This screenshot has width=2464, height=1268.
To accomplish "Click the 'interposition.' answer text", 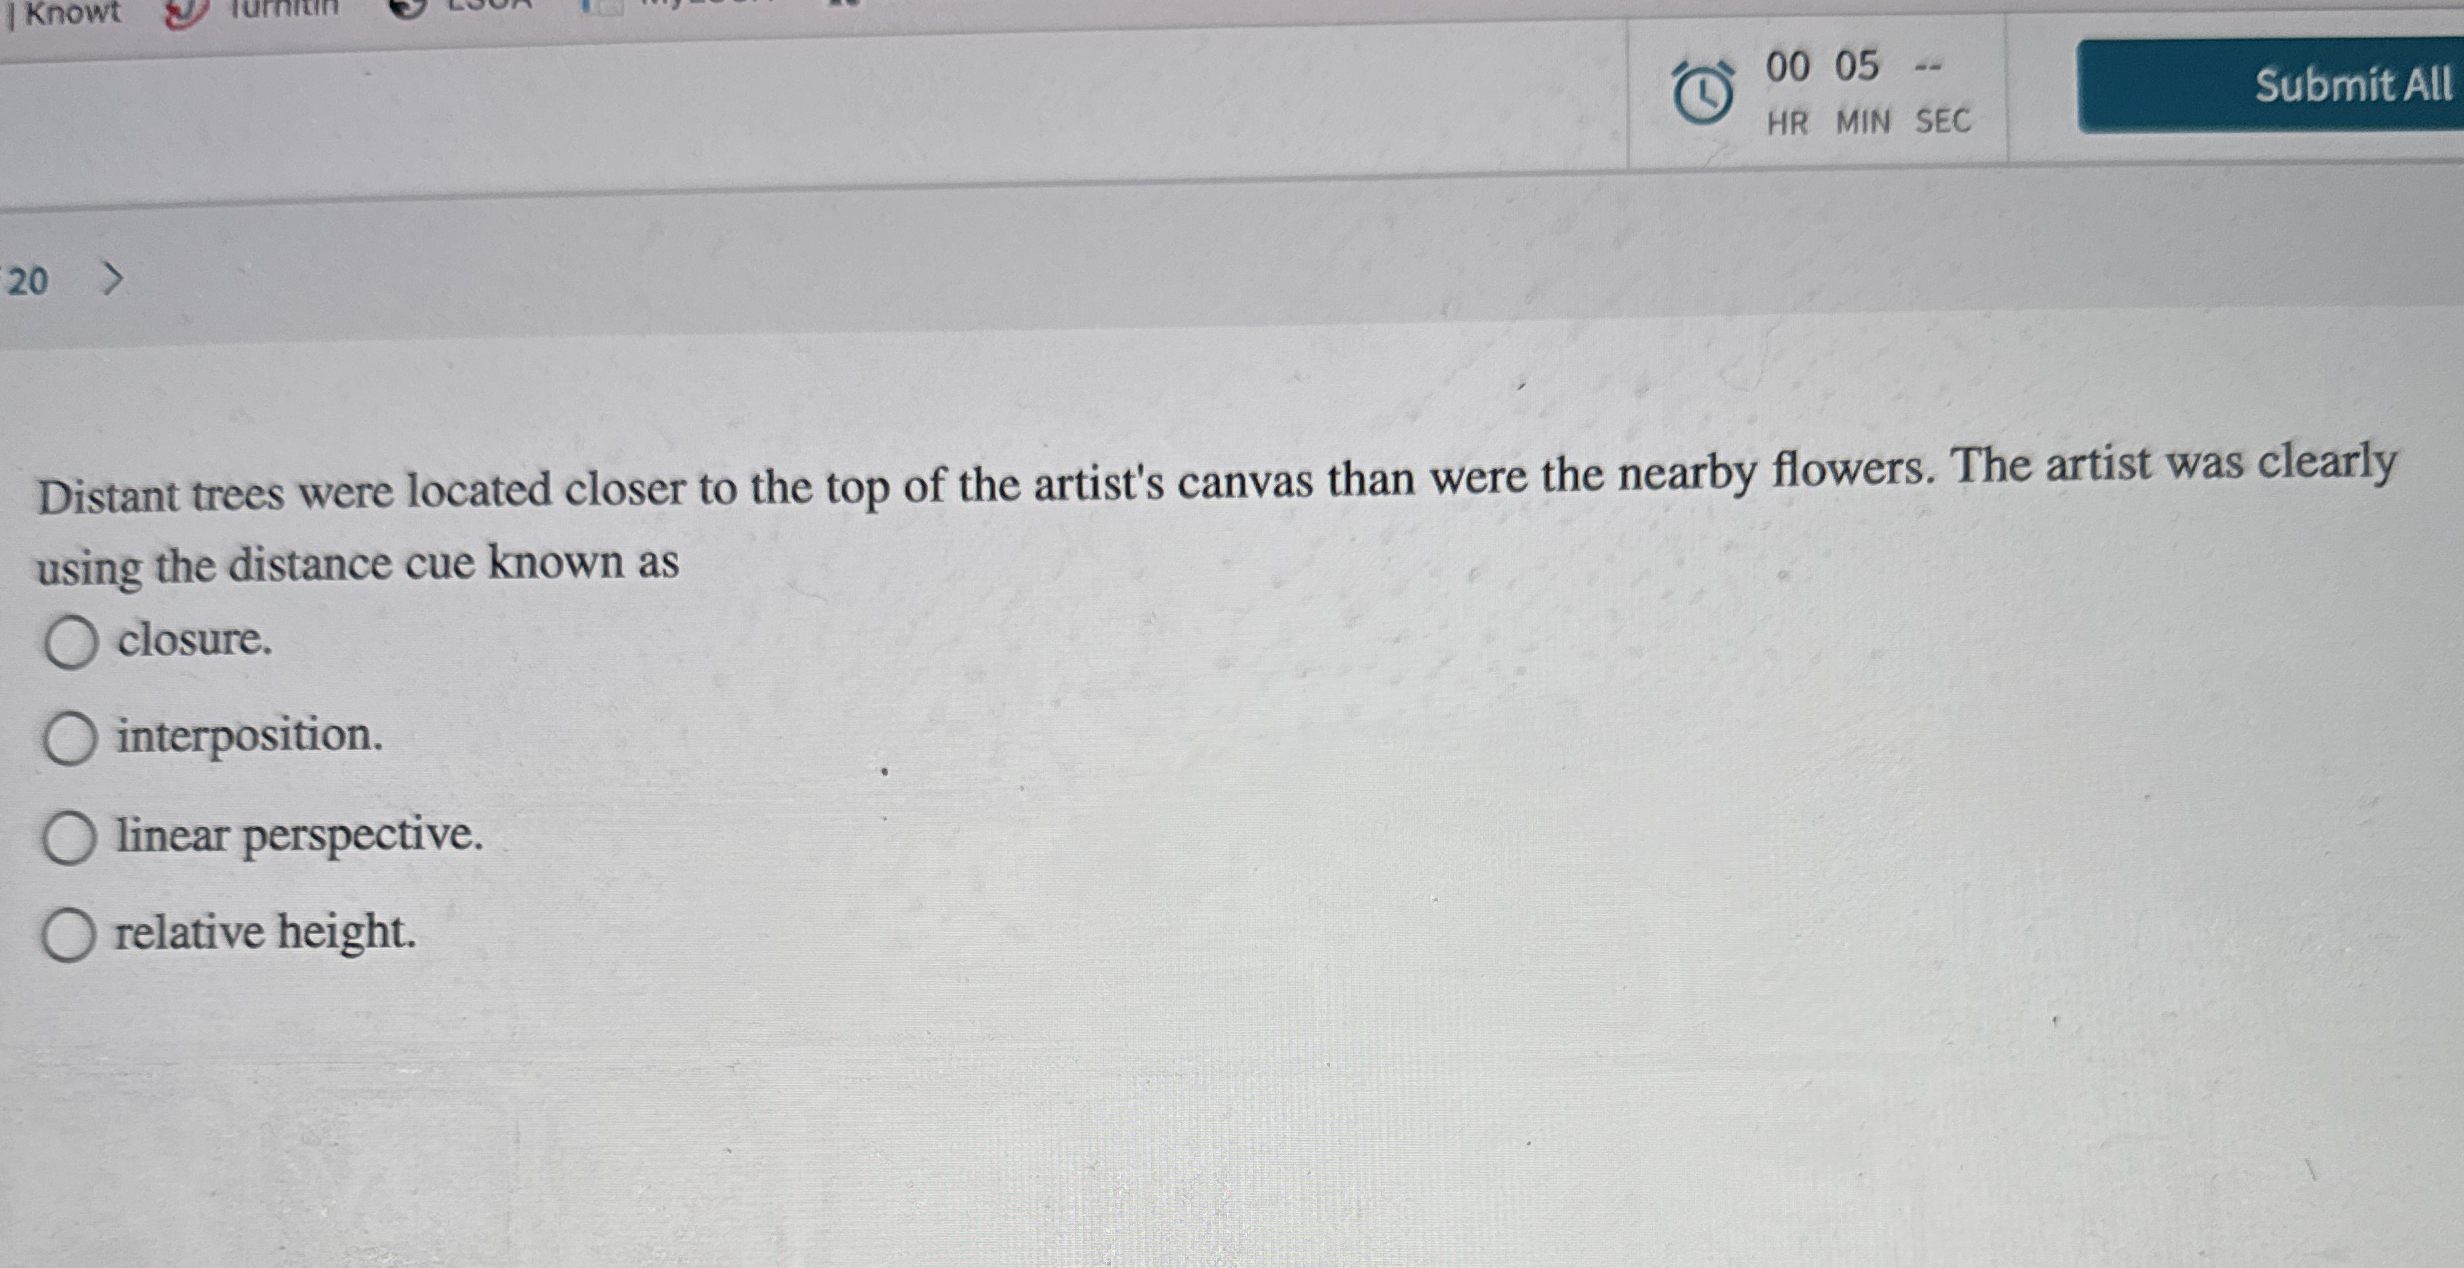I will 250,736.
